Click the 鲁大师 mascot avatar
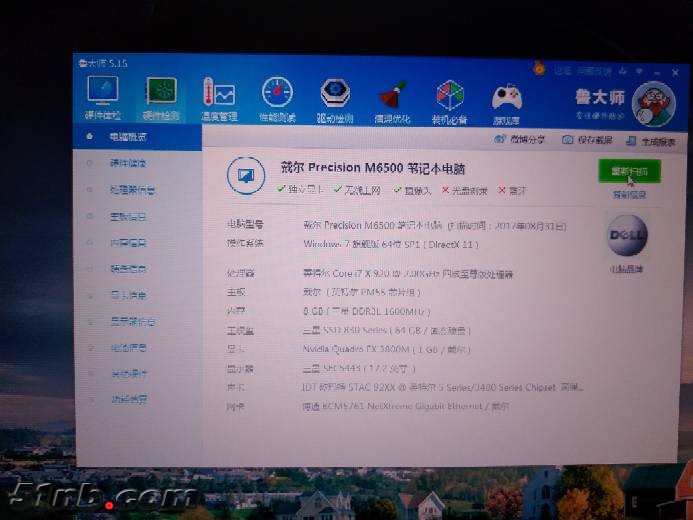This screenshot has height=520, width=693. [x=655, y=104]
